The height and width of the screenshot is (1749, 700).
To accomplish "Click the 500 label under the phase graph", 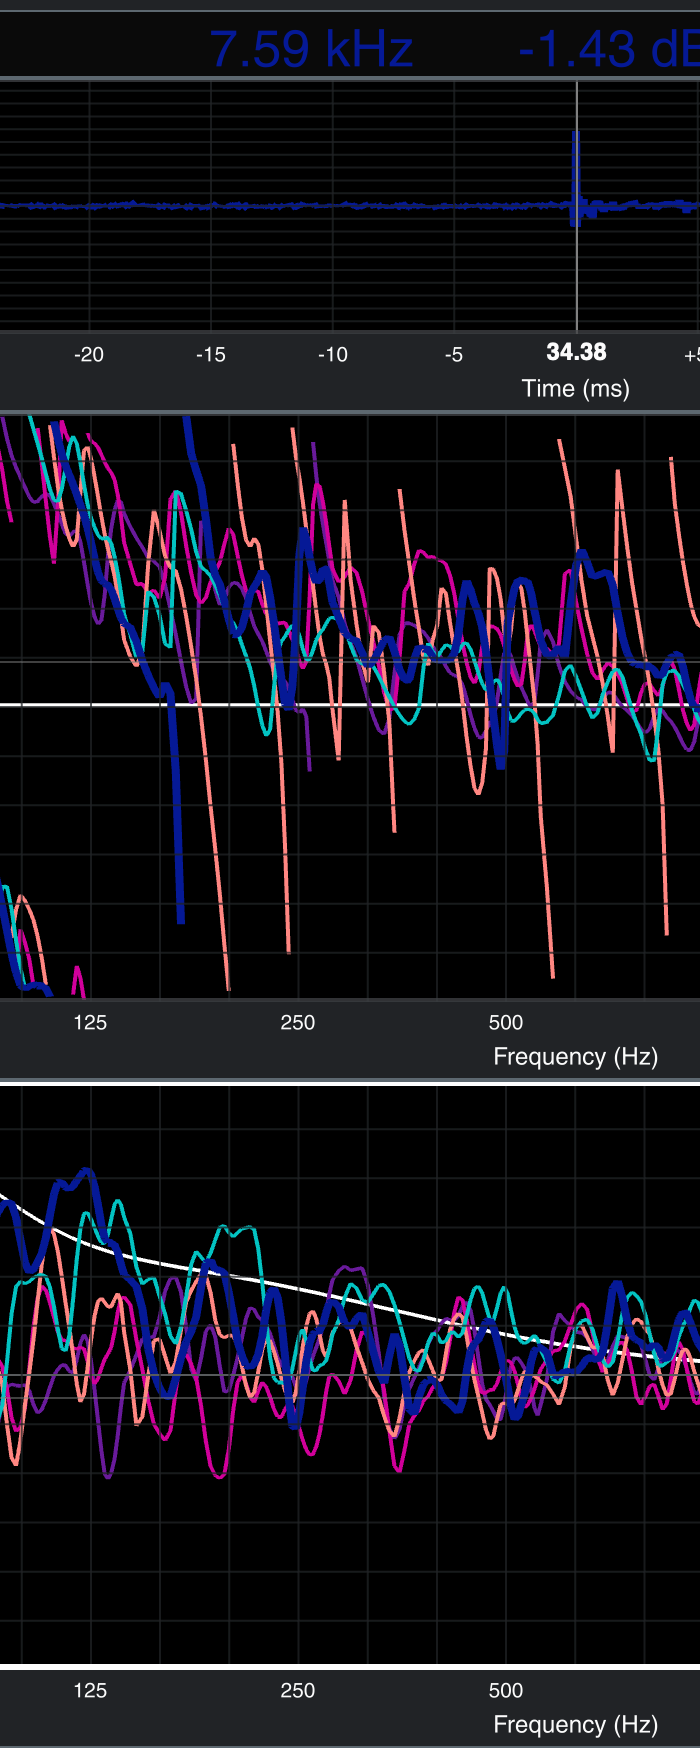I will (506, 1023).
